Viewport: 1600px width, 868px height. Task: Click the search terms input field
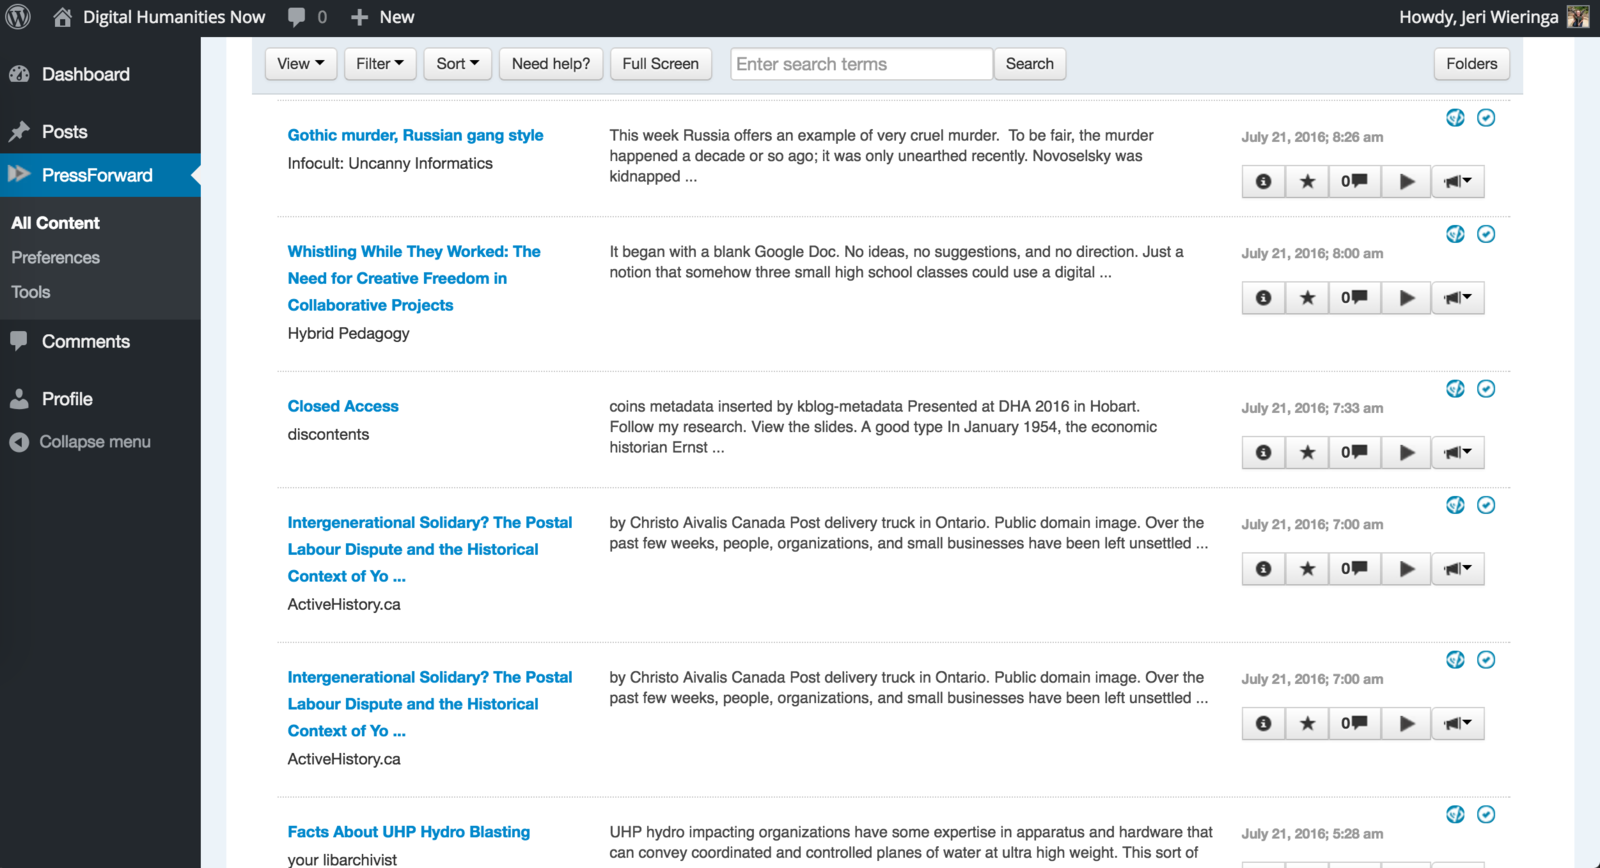[x=861, y=64]
